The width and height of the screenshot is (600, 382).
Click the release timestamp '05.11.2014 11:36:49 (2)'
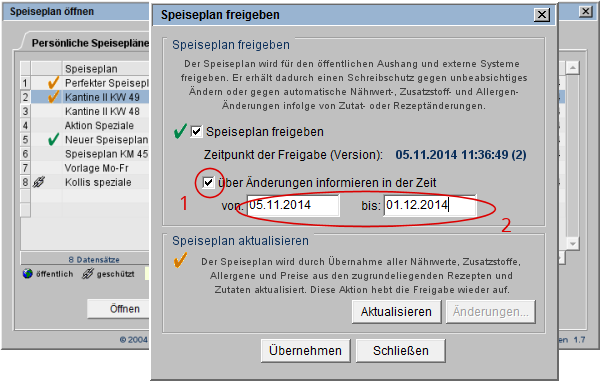[x=461, y=155]
